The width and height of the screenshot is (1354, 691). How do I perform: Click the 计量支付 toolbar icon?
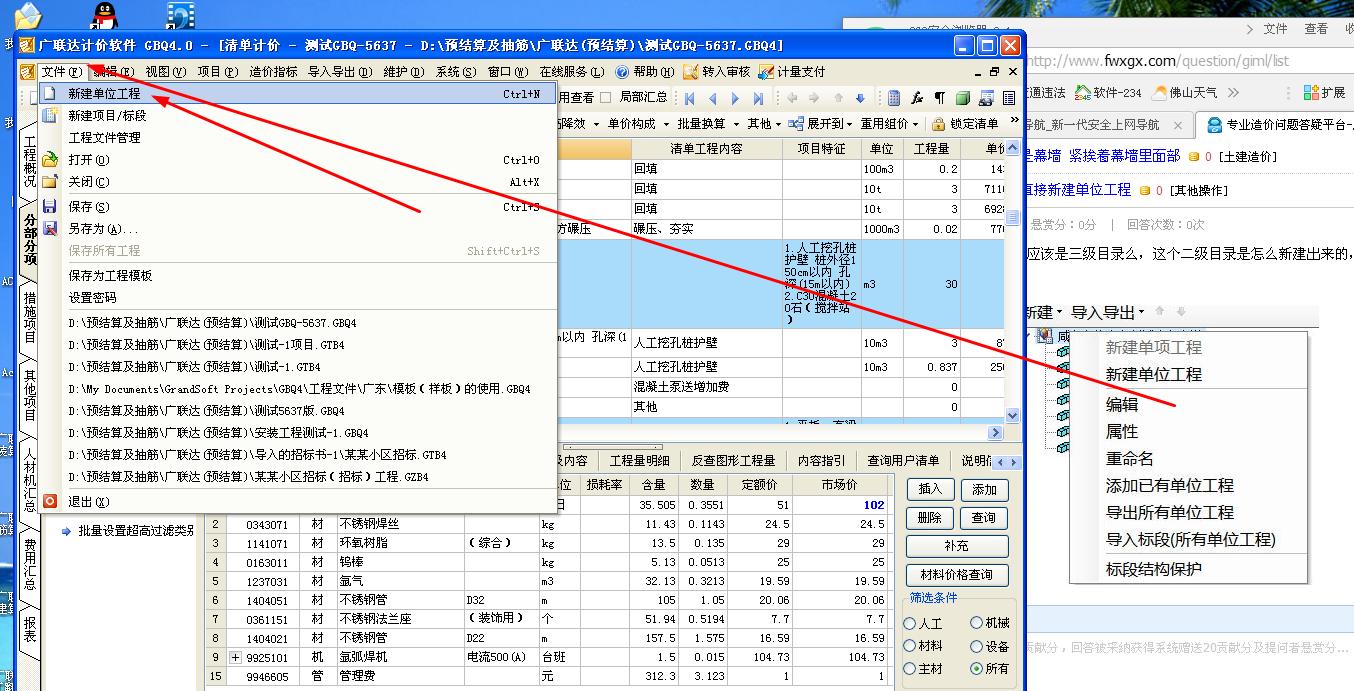coord(766,72)
